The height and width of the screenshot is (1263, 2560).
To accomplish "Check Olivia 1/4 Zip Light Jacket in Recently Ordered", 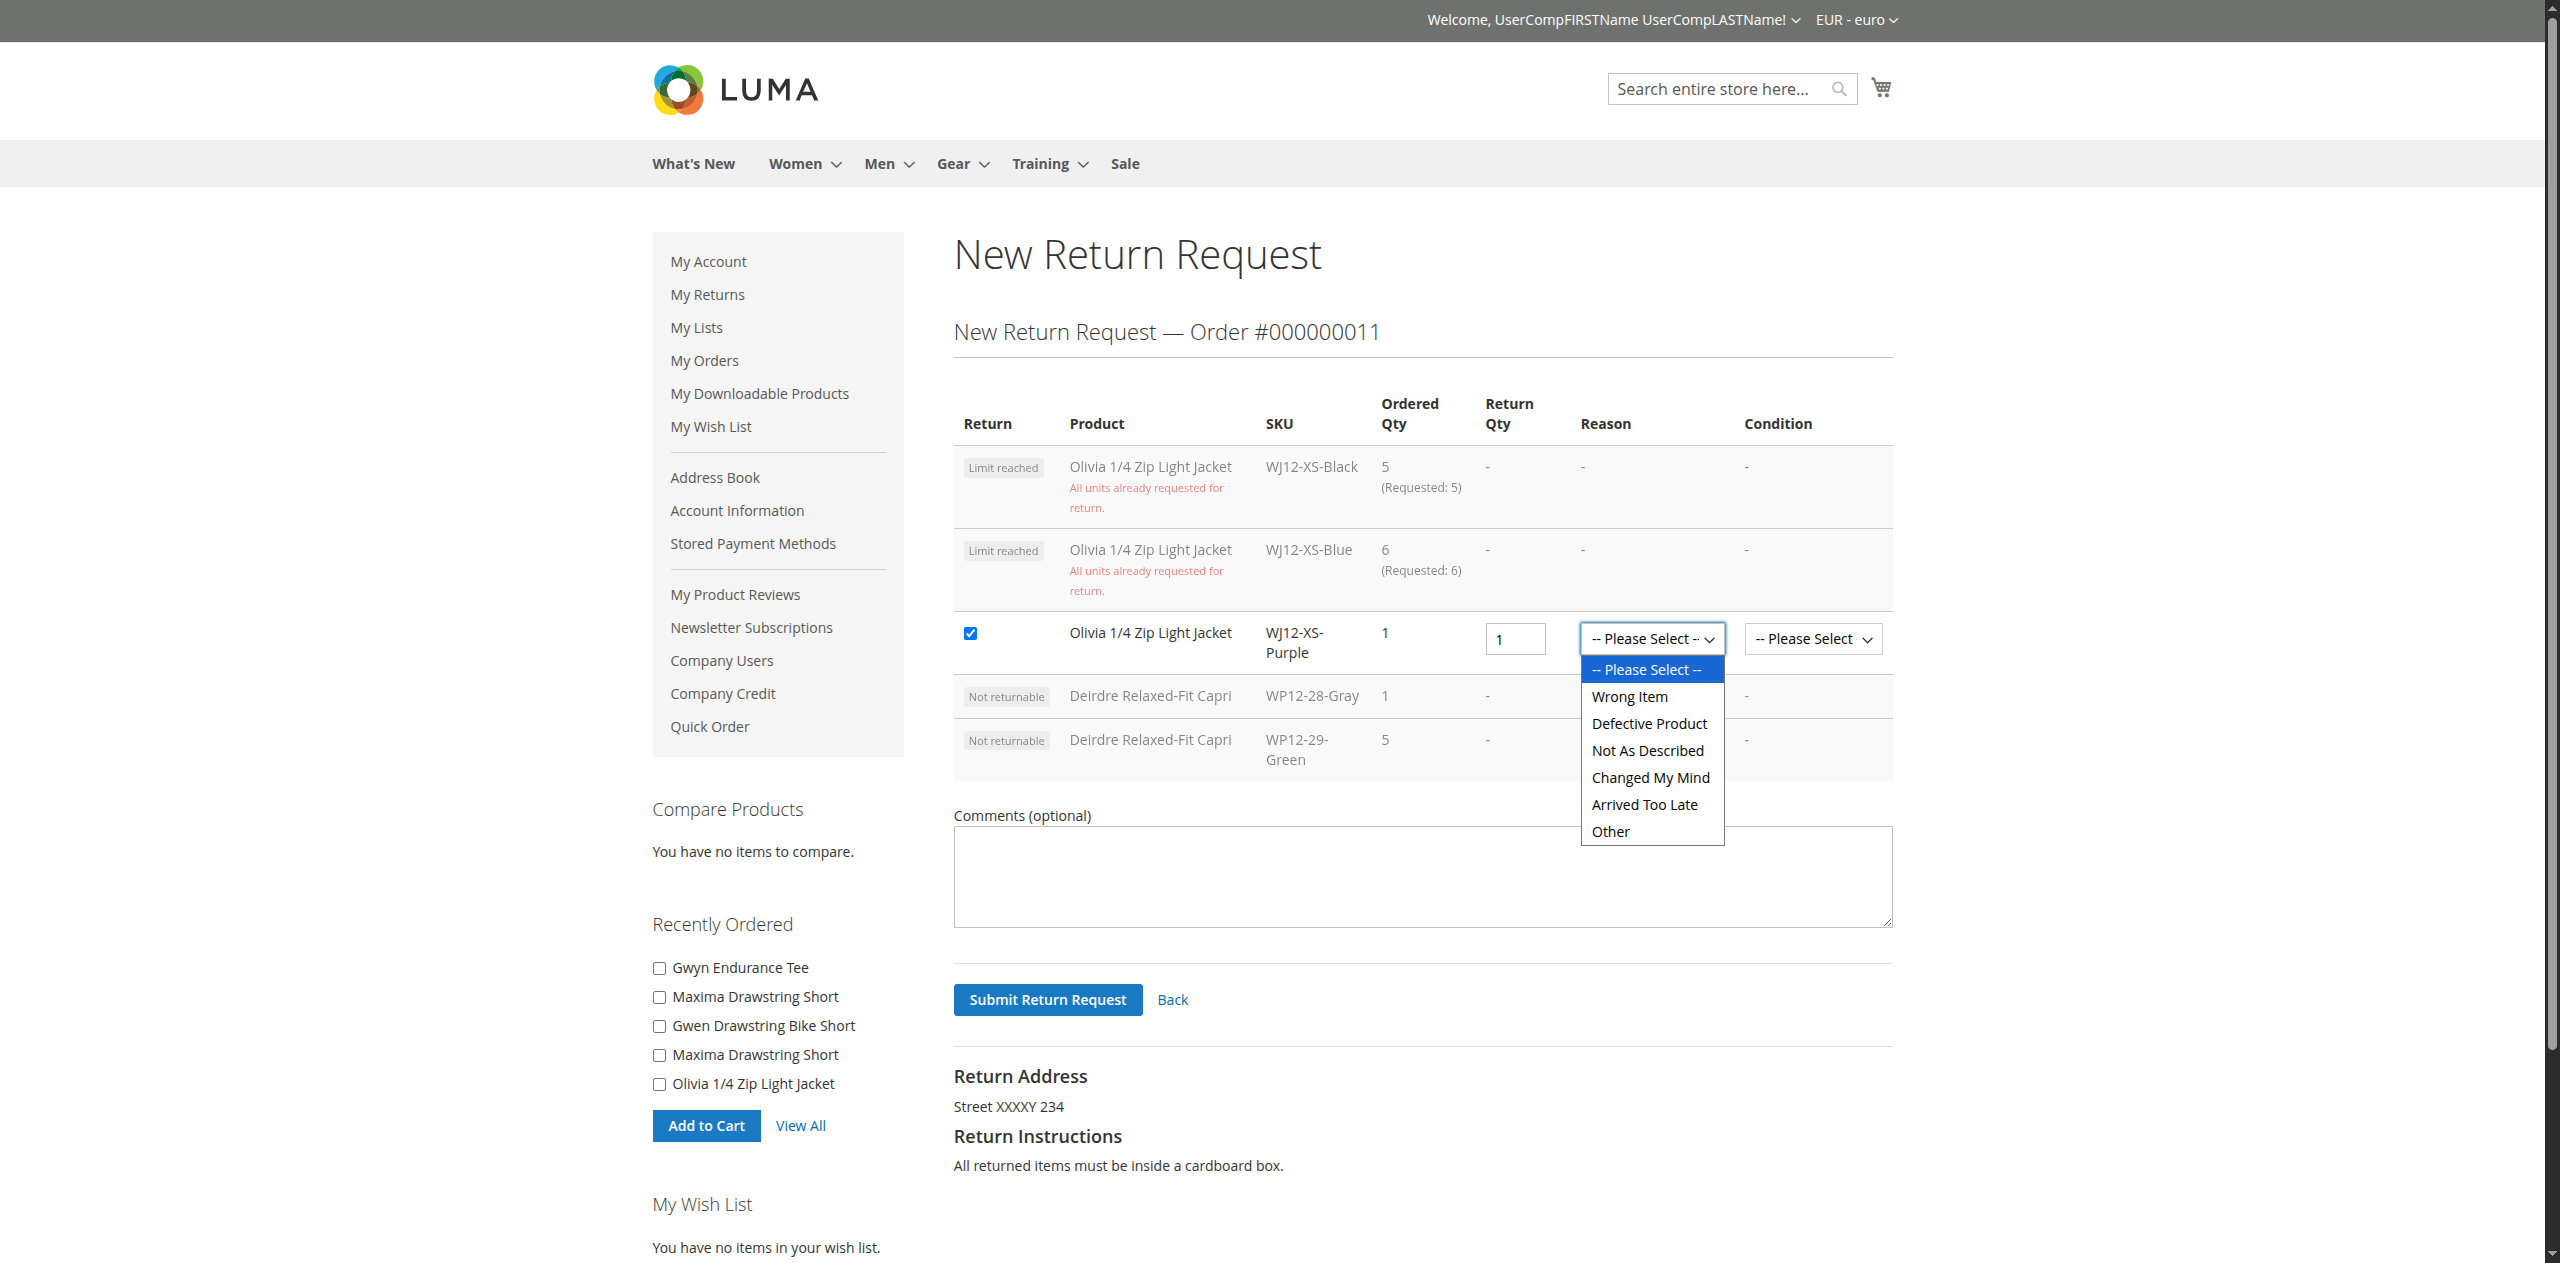I will pos(659,1084).
